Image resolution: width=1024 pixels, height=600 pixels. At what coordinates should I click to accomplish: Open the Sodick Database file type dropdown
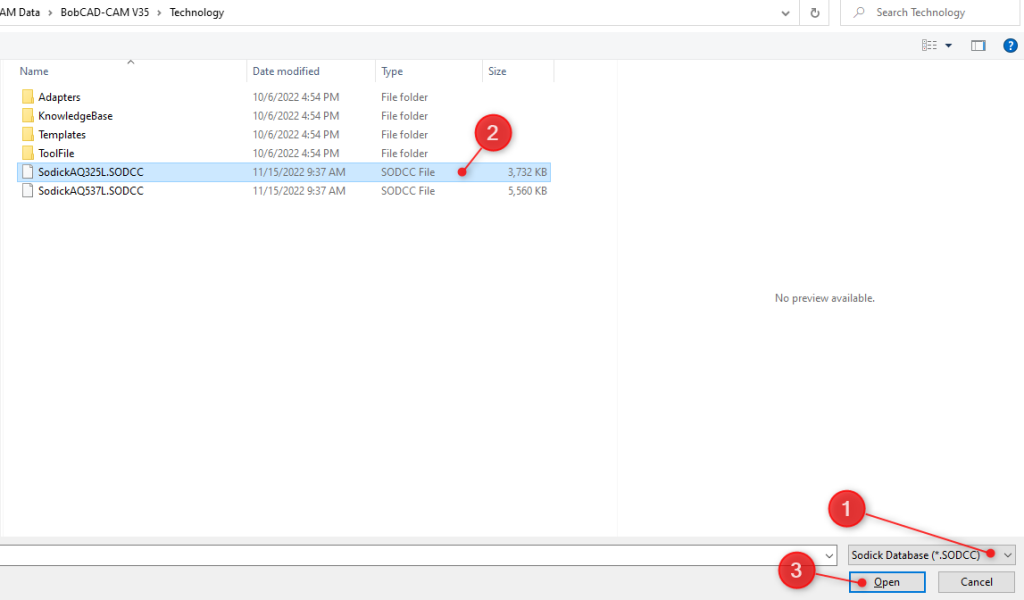[1007, 555]
